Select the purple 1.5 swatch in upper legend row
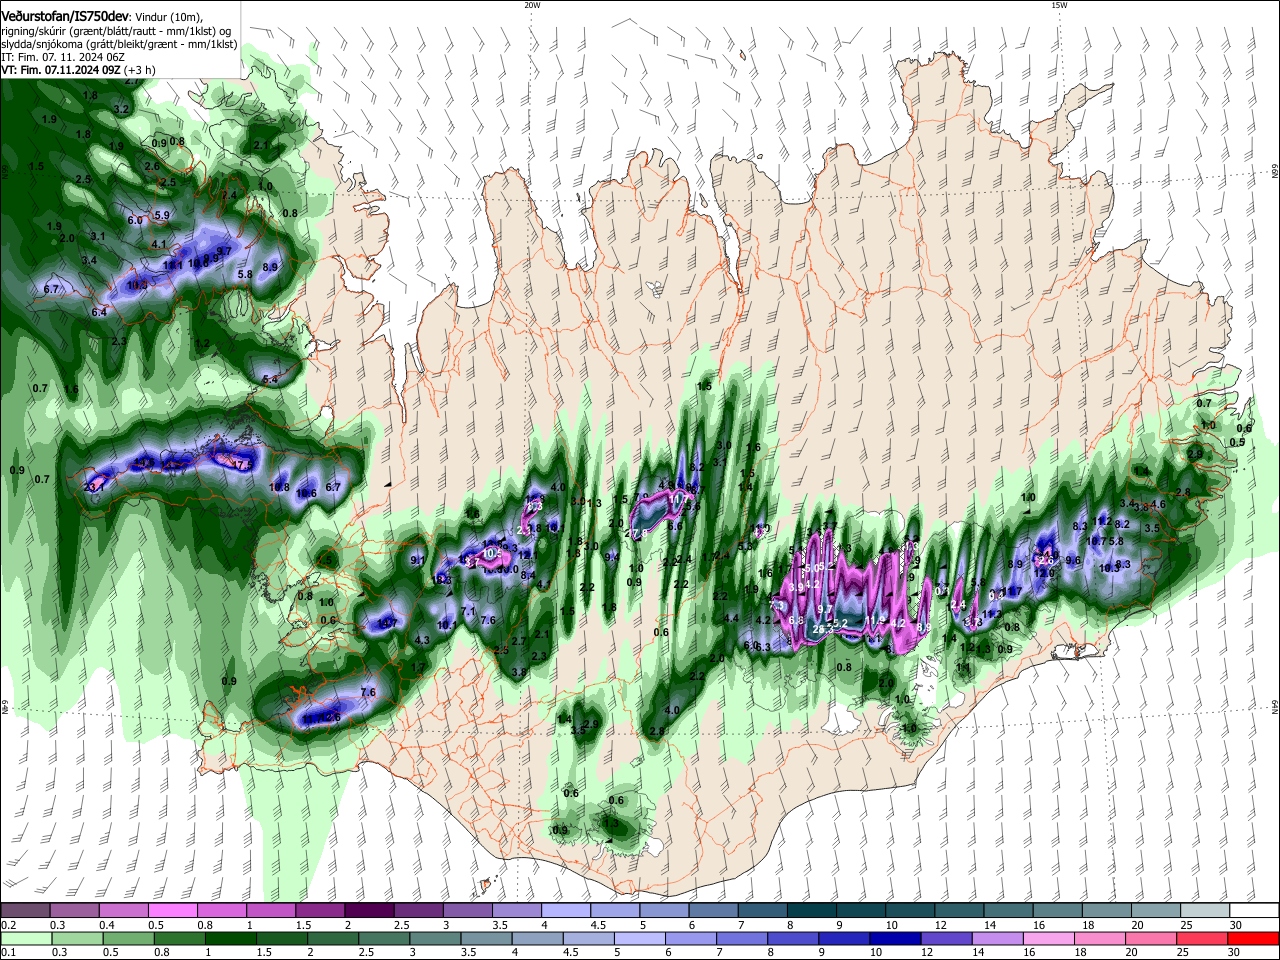 (319, 910)
